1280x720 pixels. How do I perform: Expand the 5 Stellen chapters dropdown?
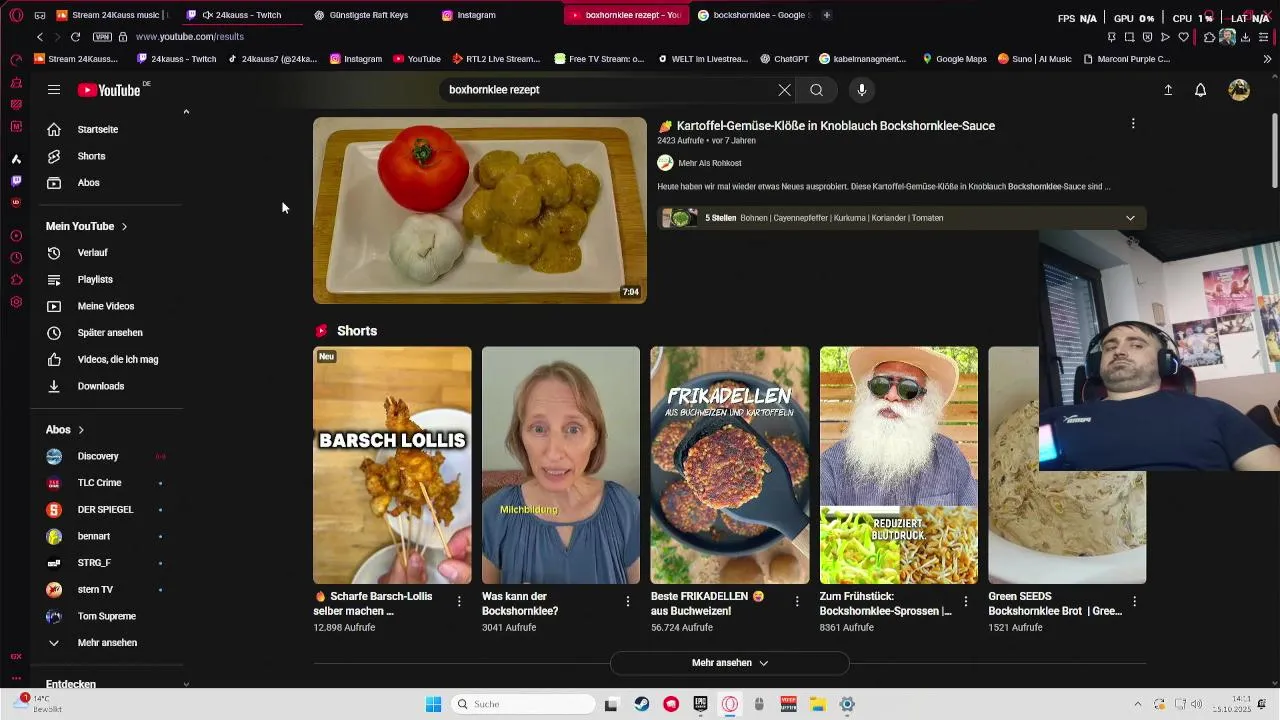pos(1130,218)
